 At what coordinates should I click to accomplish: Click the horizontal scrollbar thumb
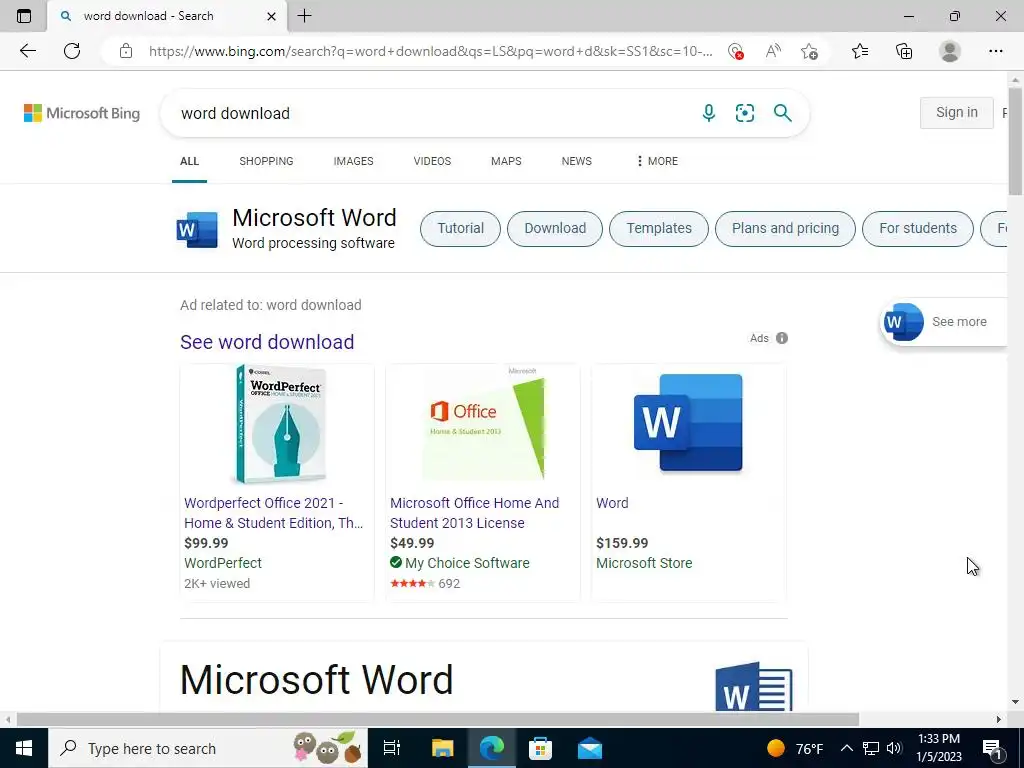coord(438,719)
